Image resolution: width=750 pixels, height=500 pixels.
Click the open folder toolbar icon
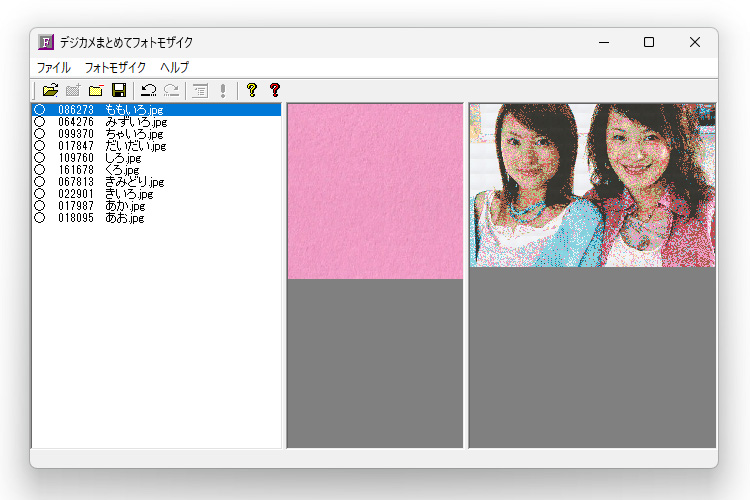(x=50, y=90)
